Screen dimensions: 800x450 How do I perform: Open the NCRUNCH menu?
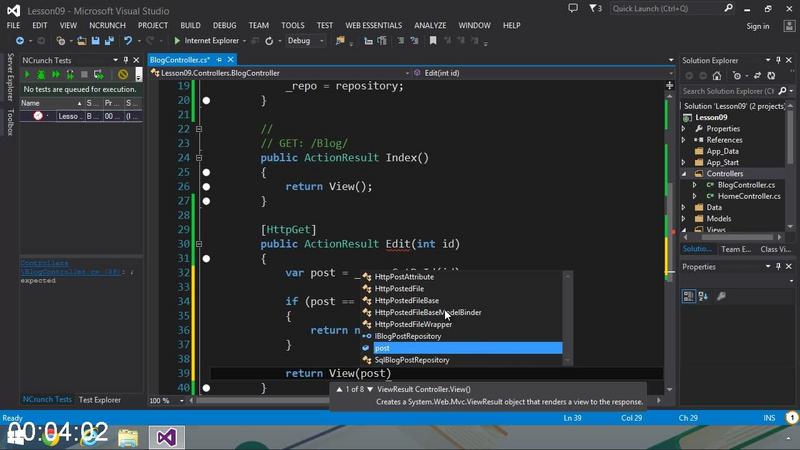click(107, 25)
